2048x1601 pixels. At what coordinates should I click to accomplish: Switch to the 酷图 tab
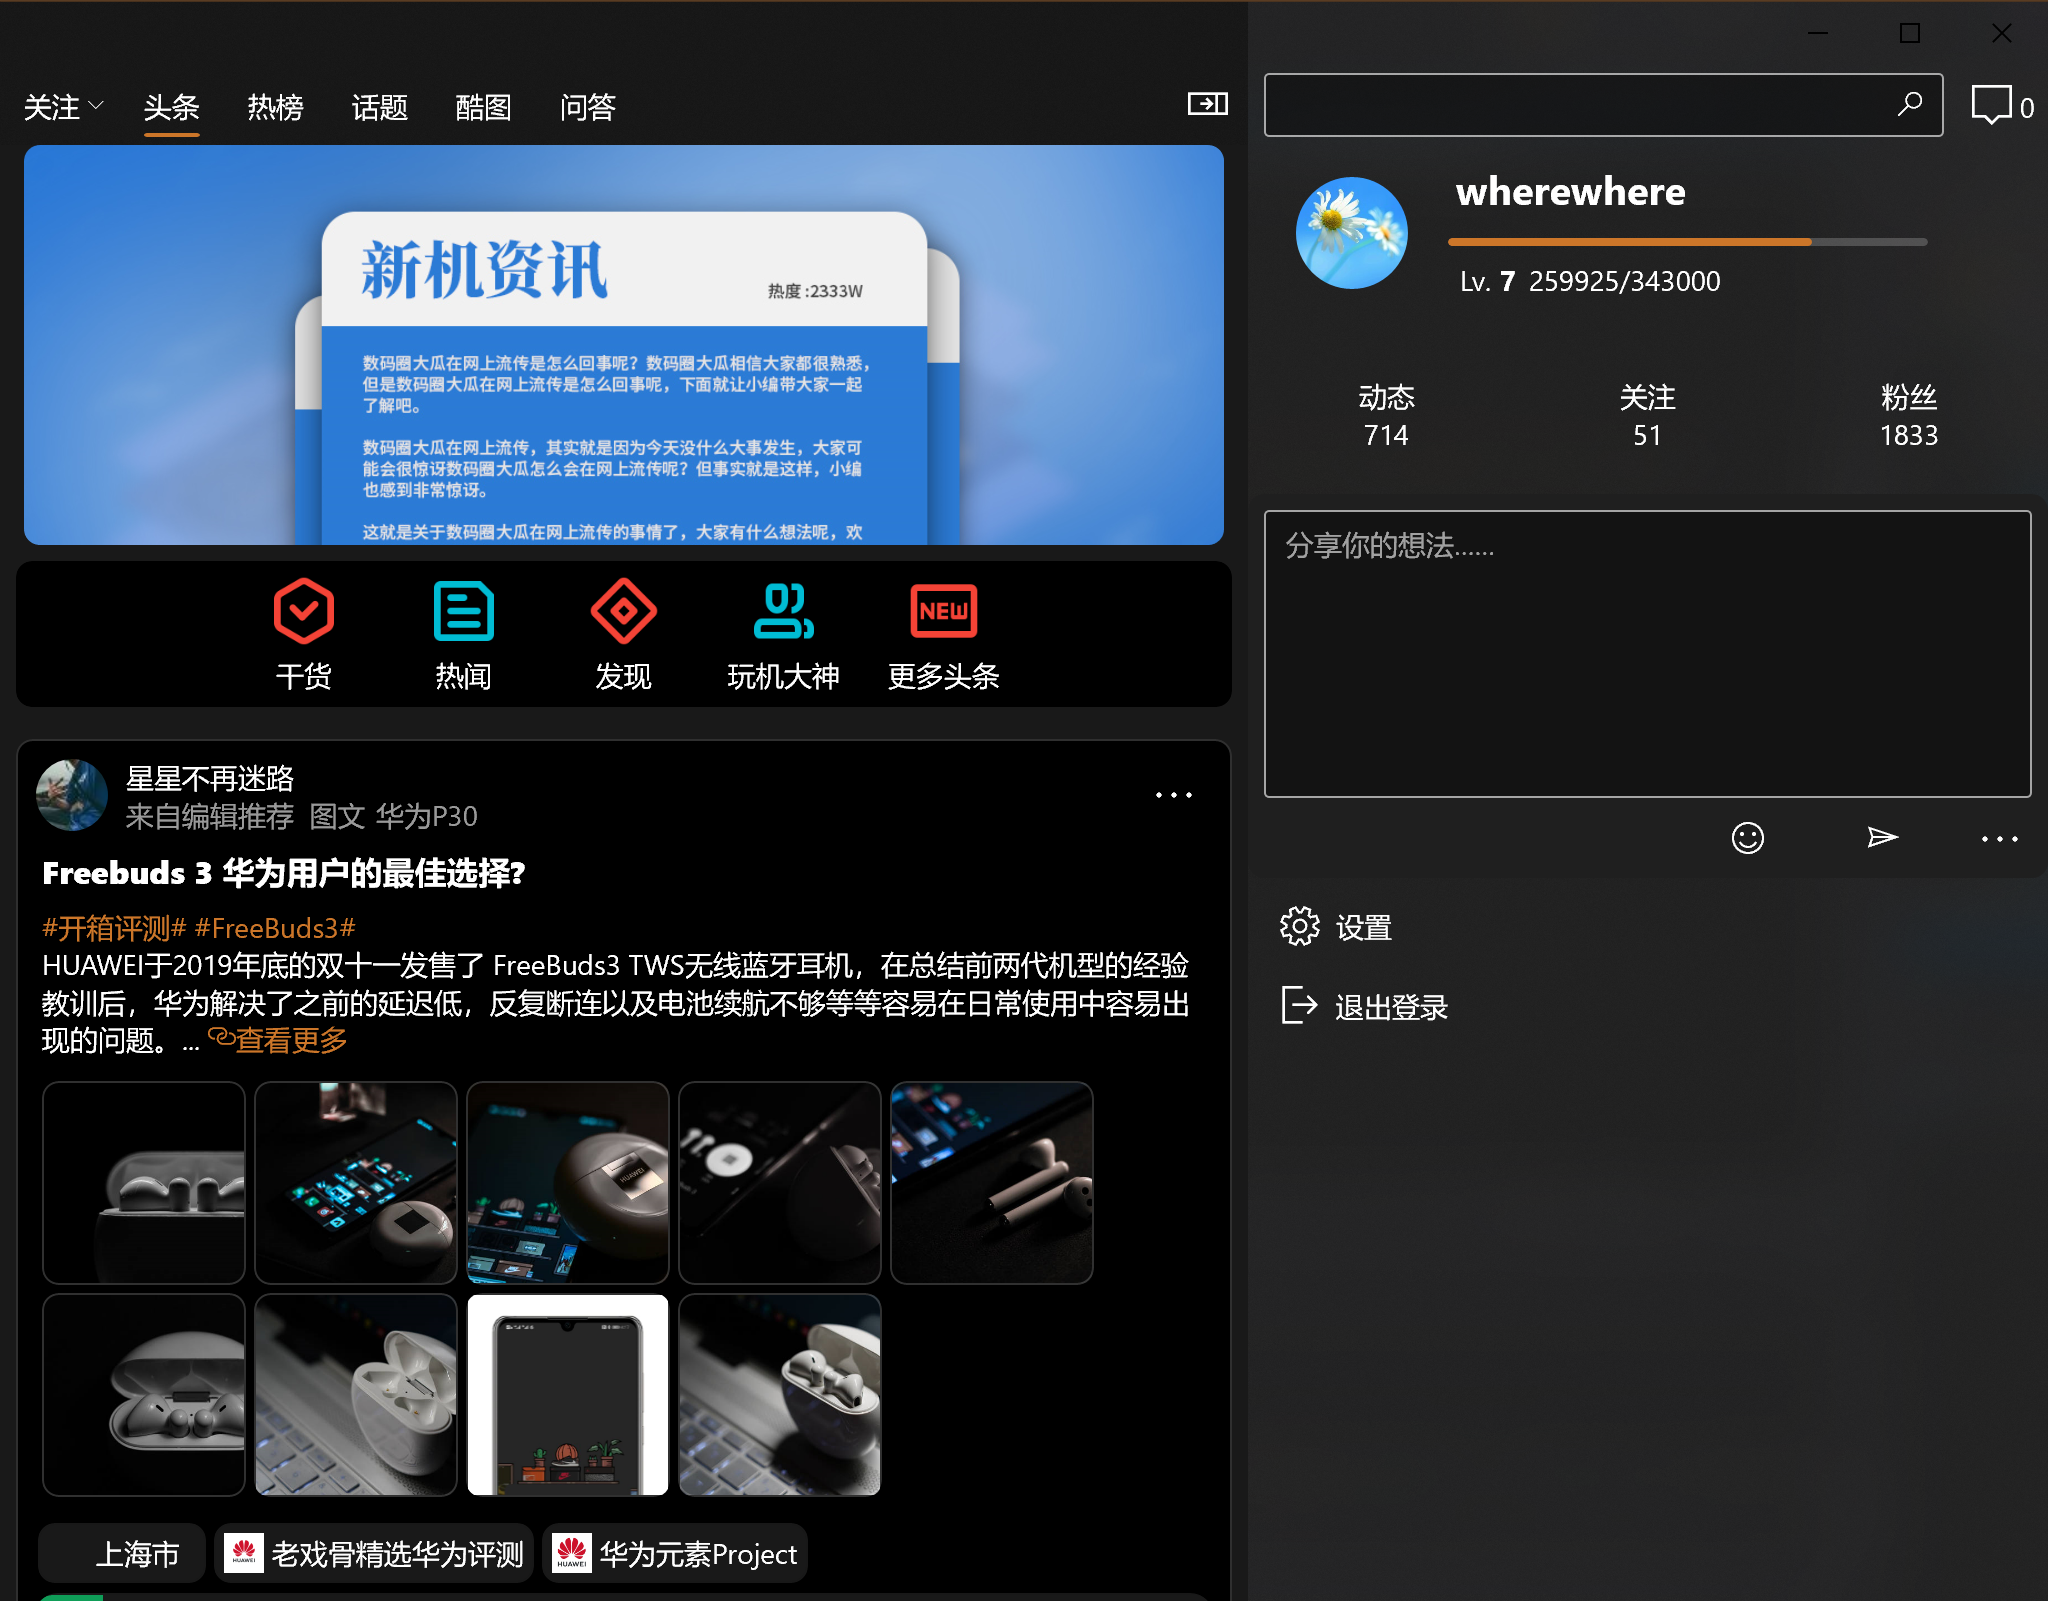(483, 107)
